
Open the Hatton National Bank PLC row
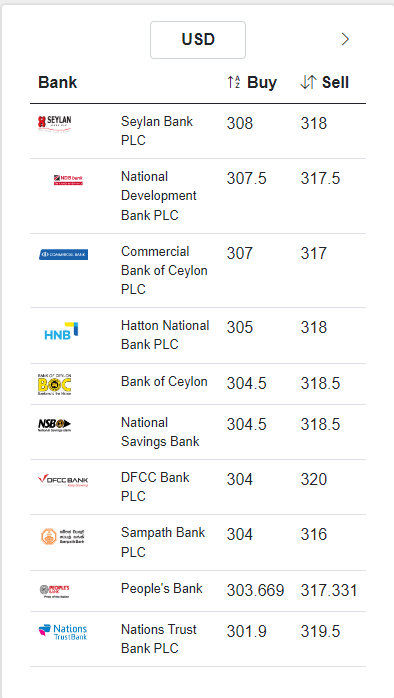pos(198,335)
